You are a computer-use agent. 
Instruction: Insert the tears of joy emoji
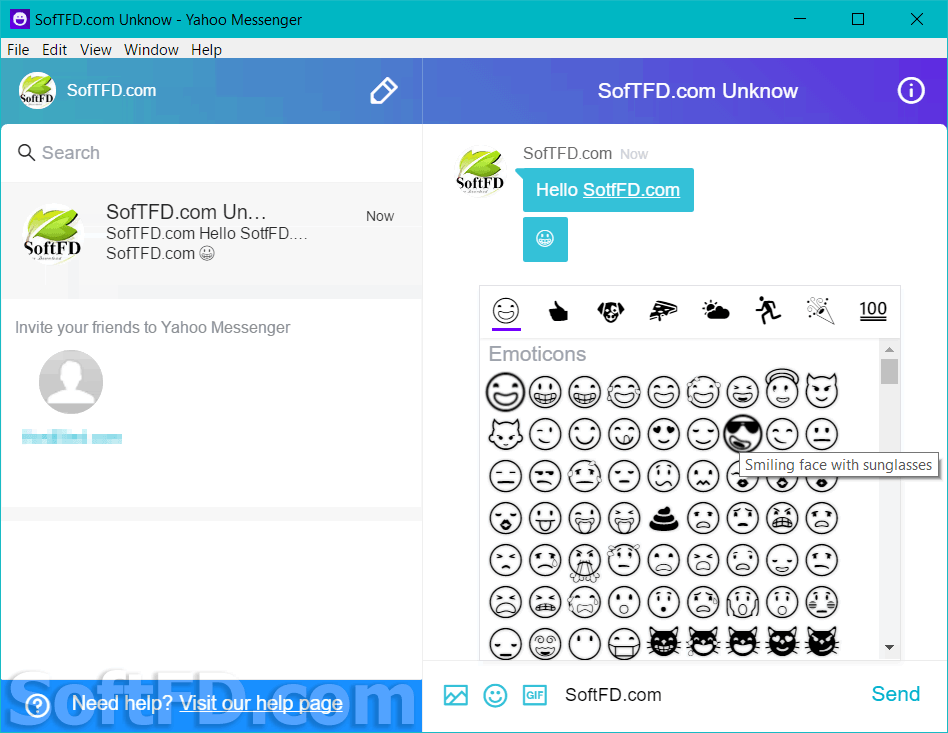coord(623,392)
